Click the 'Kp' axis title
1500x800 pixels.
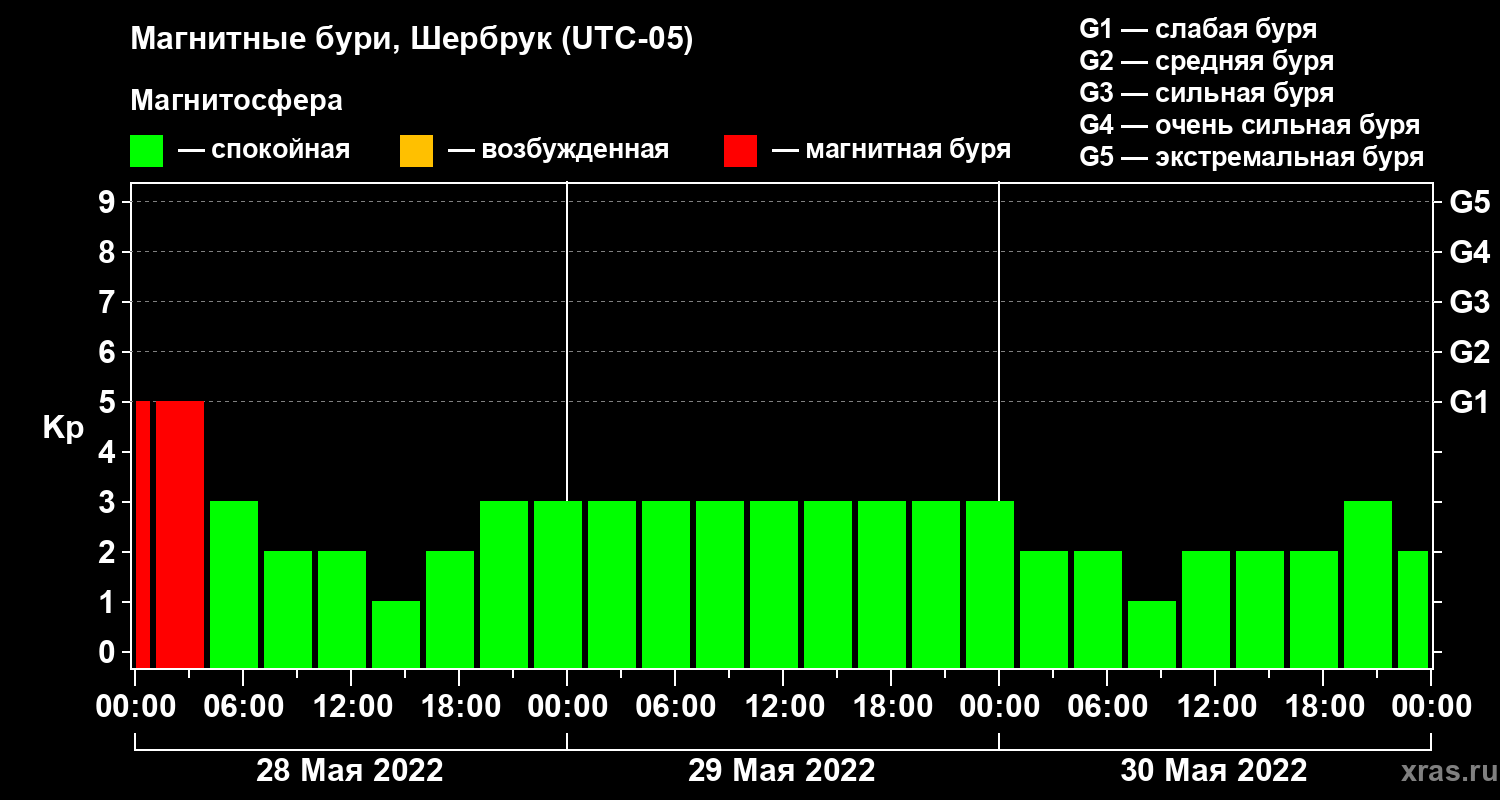pos(63,428)
